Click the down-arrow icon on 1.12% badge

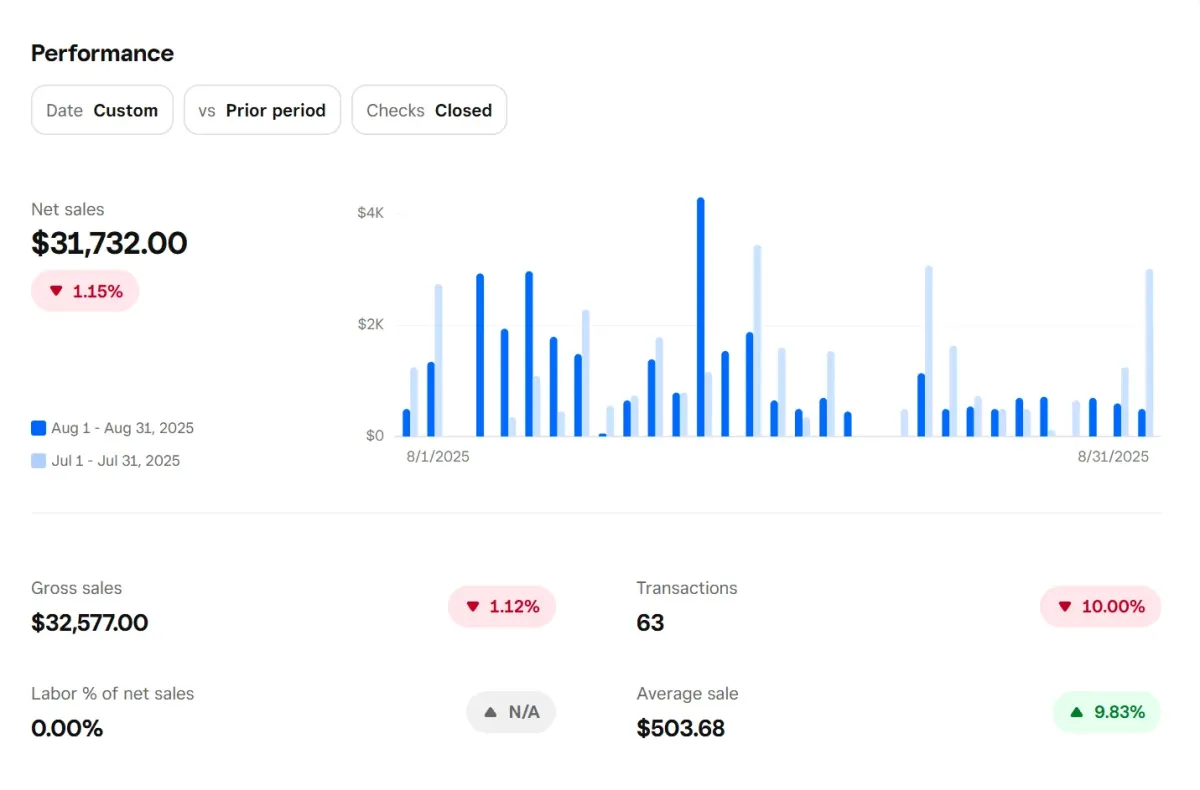pyautogui.click(x=472, y=606)
